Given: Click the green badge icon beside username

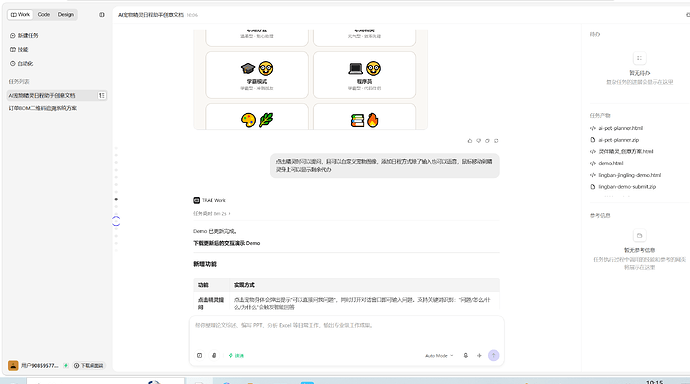Looking at the screenshot, I should (x=66, y=366).
